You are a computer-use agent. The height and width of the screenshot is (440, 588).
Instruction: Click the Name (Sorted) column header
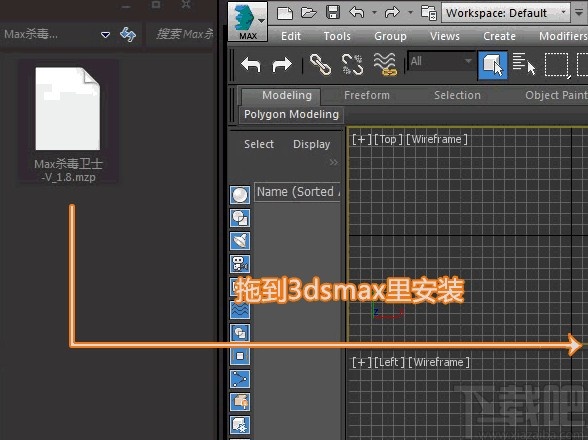click(x=298, y=192)
